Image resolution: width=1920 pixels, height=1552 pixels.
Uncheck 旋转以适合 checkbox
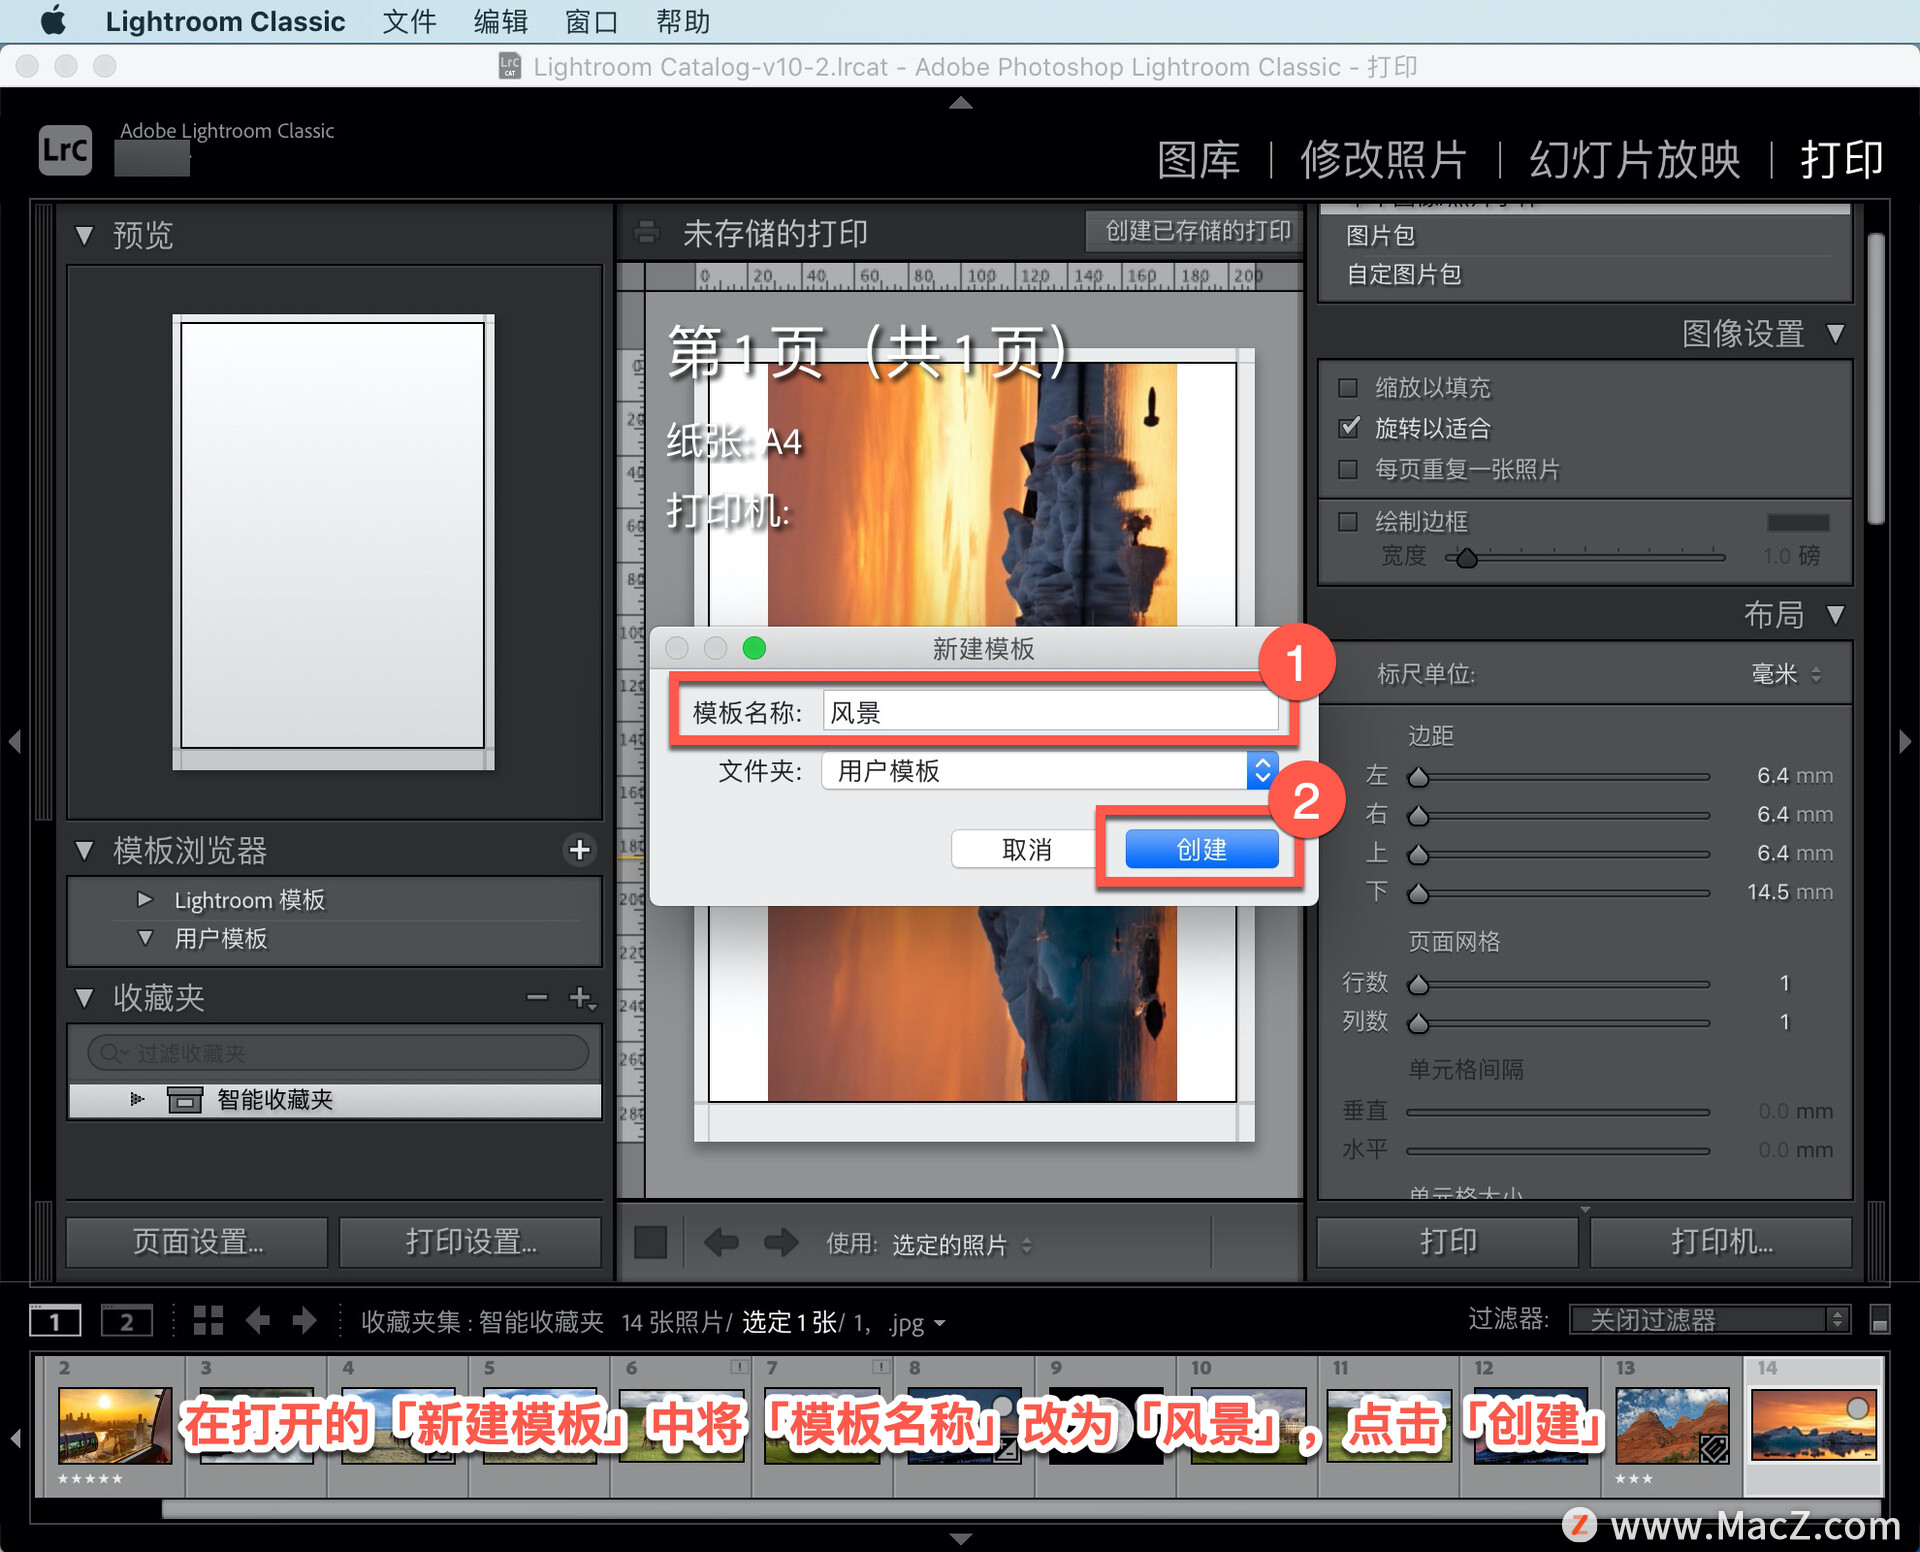pos(1348,428)
